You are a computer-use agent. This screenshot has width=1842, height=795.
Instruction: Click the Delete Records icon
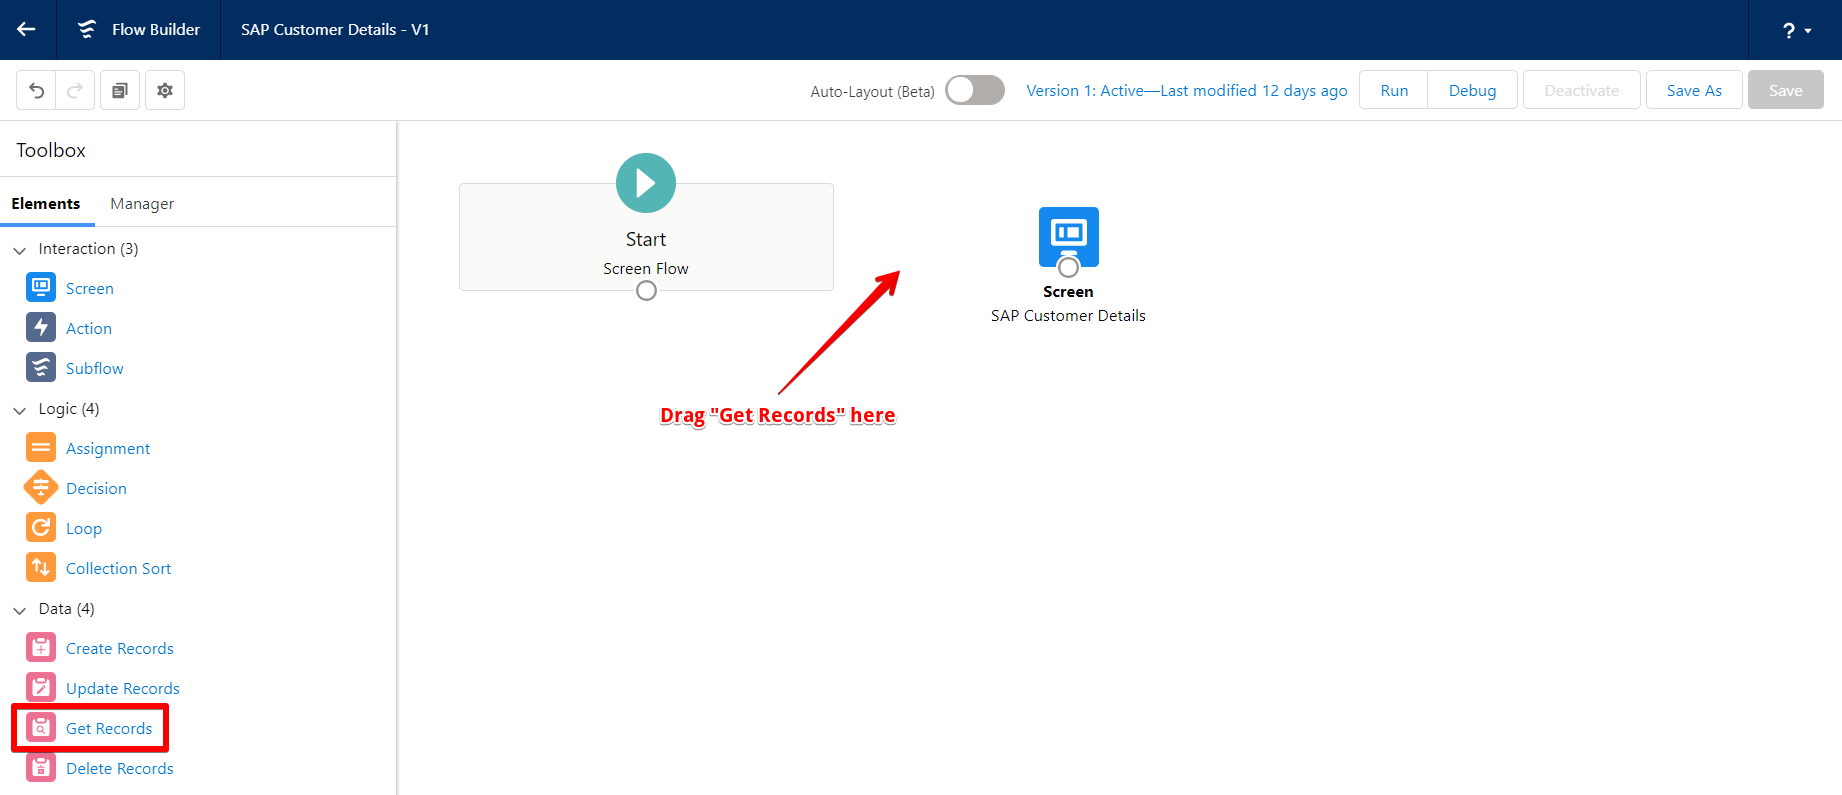point(41,767)
